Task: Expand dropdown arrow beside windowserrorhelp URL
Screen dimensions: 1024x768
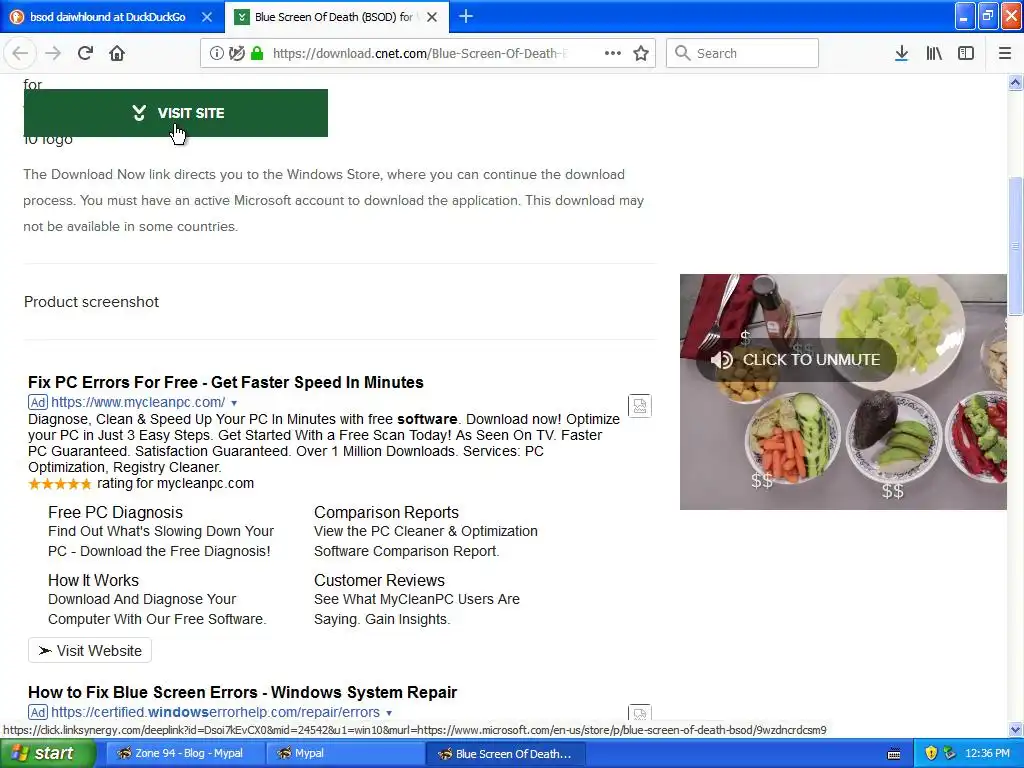Action: (389, 713)
